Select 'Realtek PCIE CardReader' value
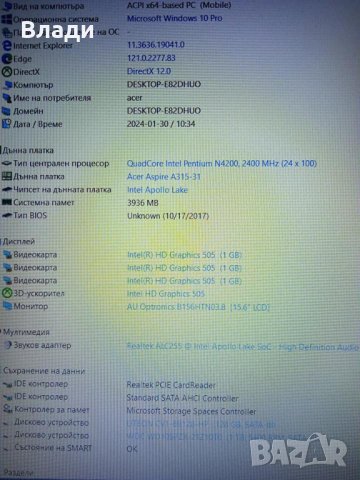This screenshot has width=360, height=480. [x=171, y=385]
